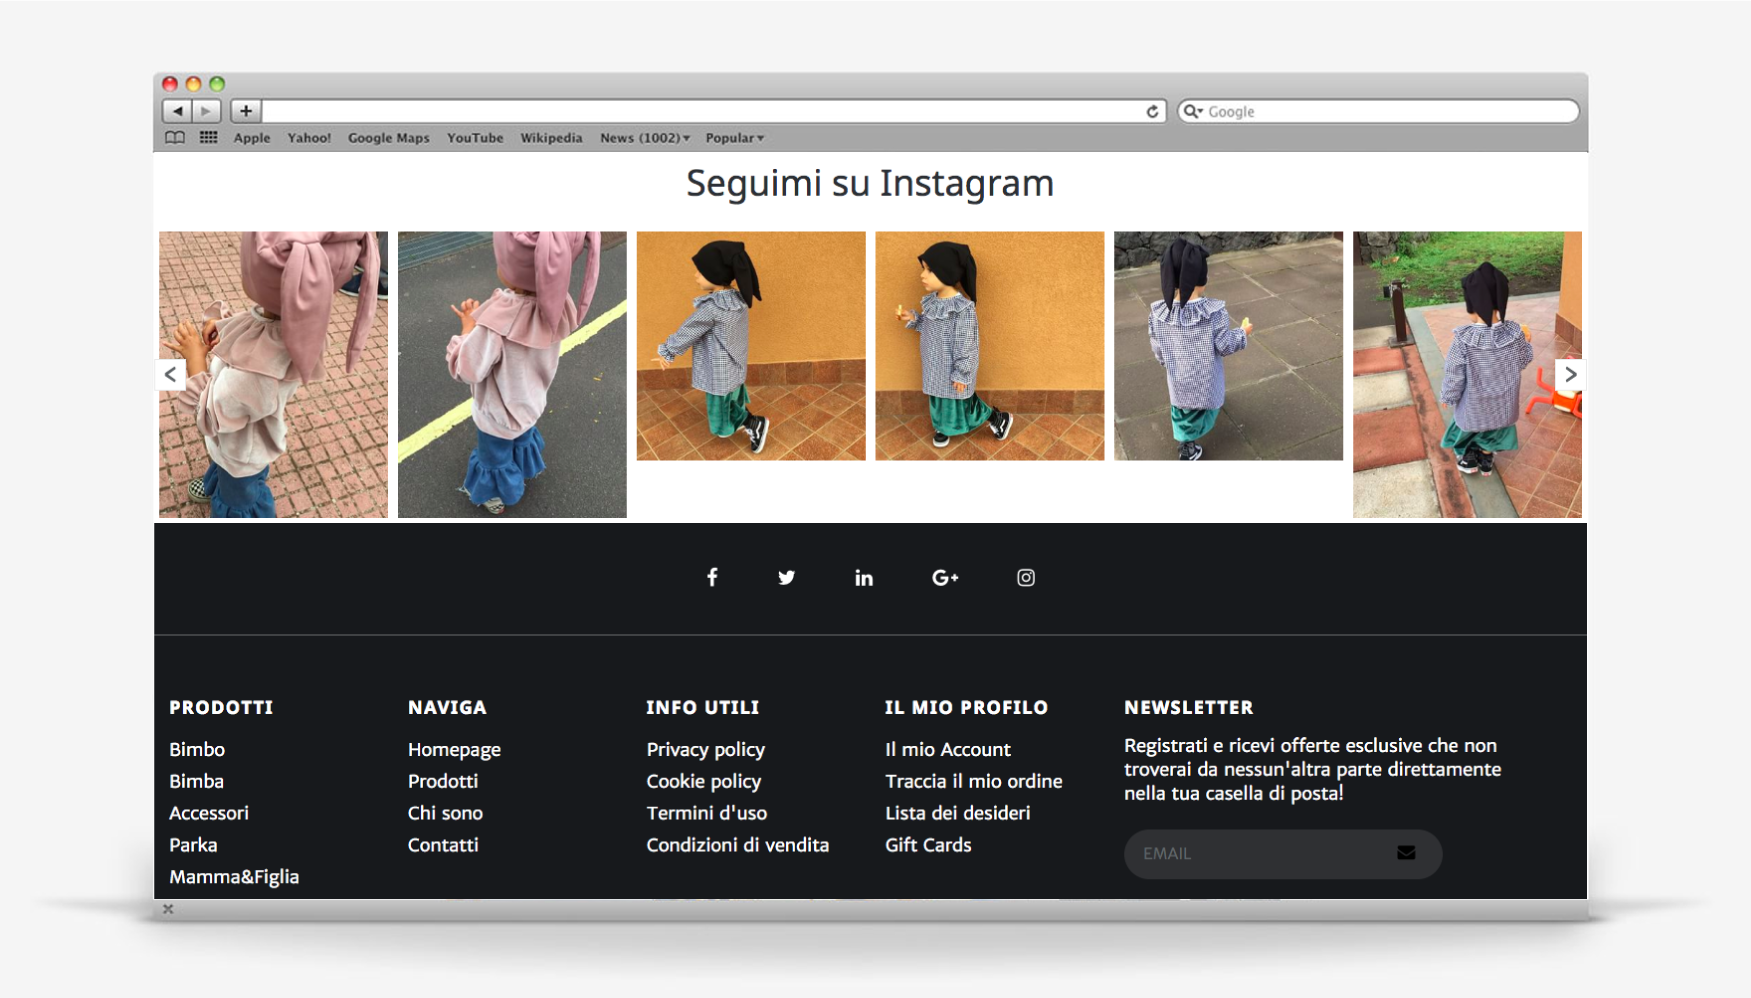Image resolution: width=1751 pixels, height=998 pixels.
Task: Open the Bimba products link
Action: pos(196,781)
